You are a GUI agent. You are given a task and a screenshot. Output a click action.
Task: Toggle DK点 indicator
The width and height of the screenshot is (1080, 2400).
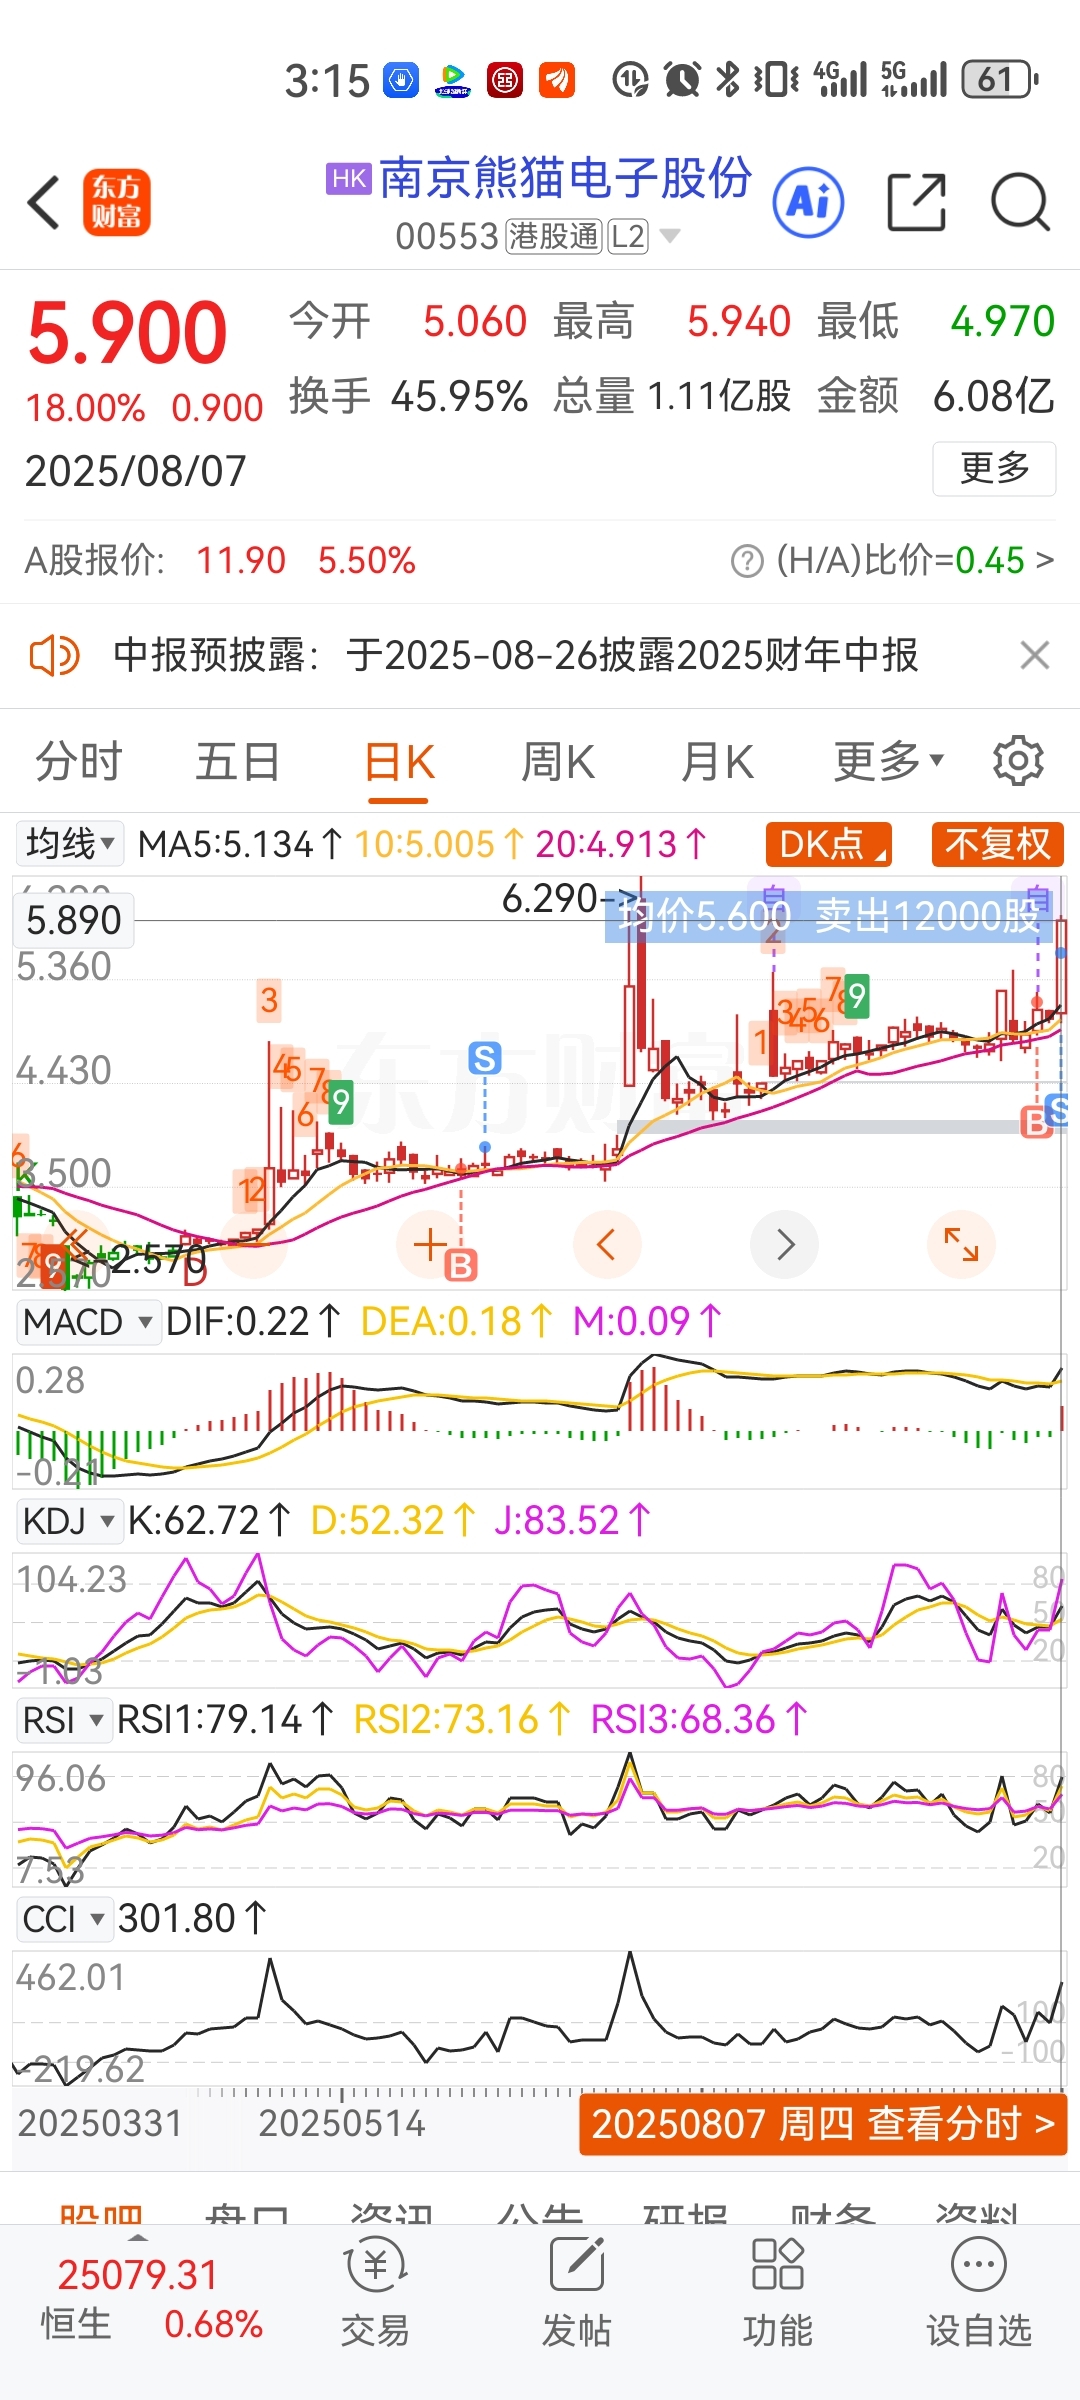[828, 844]
